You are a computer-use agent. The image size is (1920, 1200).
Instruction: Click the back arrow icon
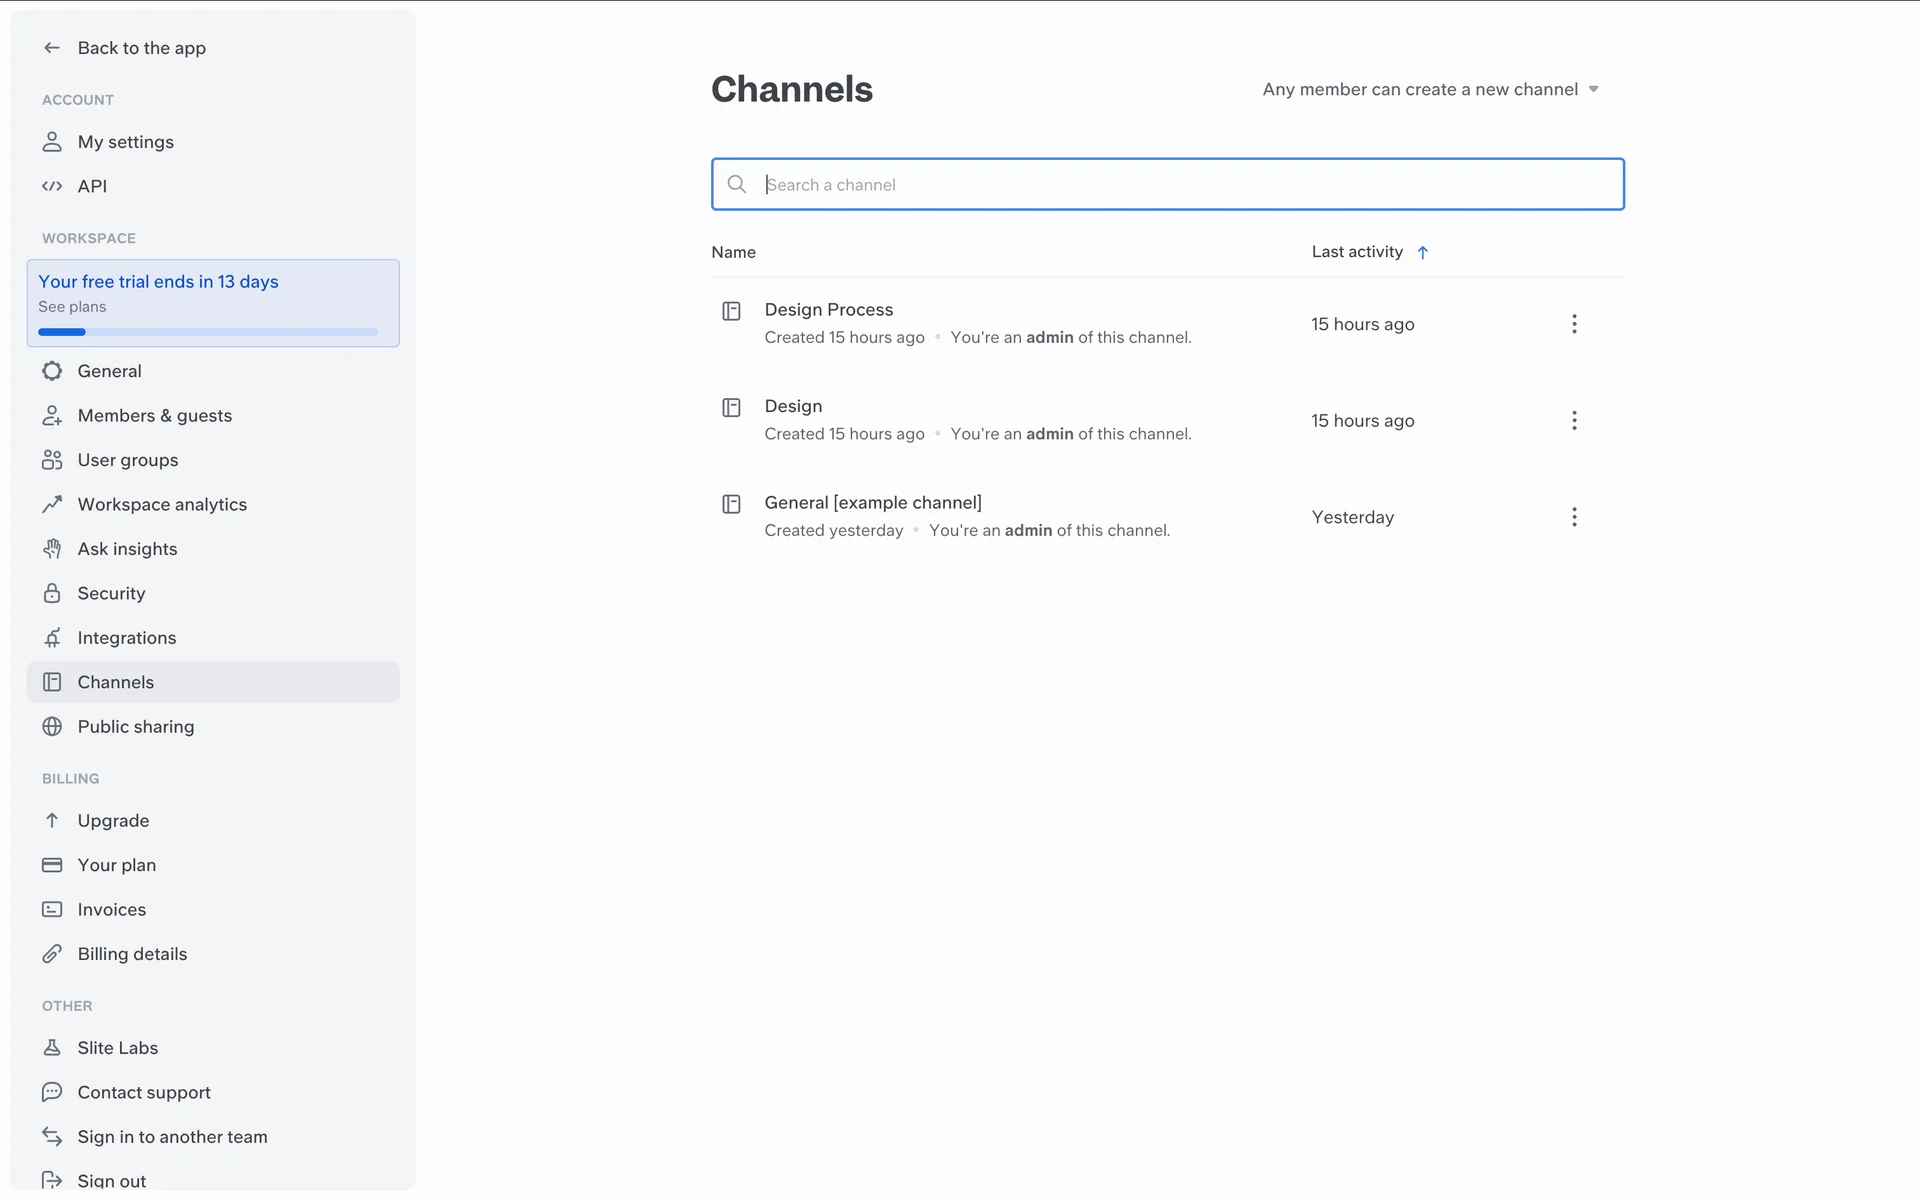point(52,48)
